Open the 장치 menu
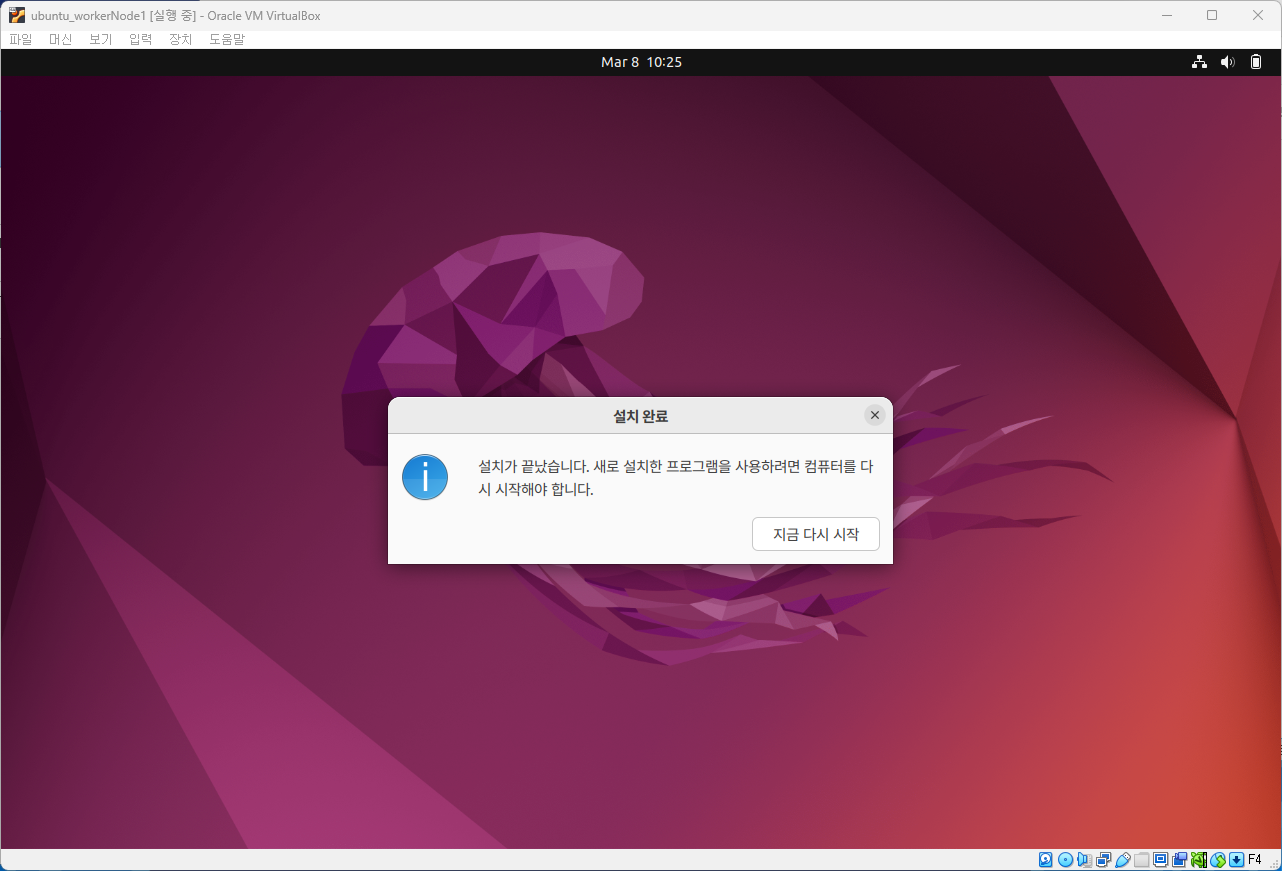Viewport: 1282px width, 871px height. pyautogui.click(x=181, y=39)
